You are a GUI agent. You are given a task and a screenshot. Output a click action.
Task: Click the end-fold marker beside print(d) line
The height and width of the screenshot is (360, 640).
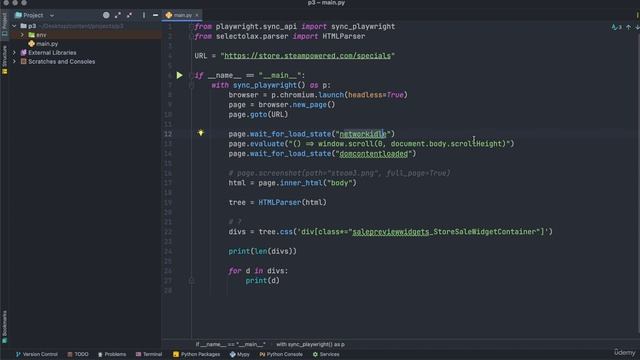point(191,280)
